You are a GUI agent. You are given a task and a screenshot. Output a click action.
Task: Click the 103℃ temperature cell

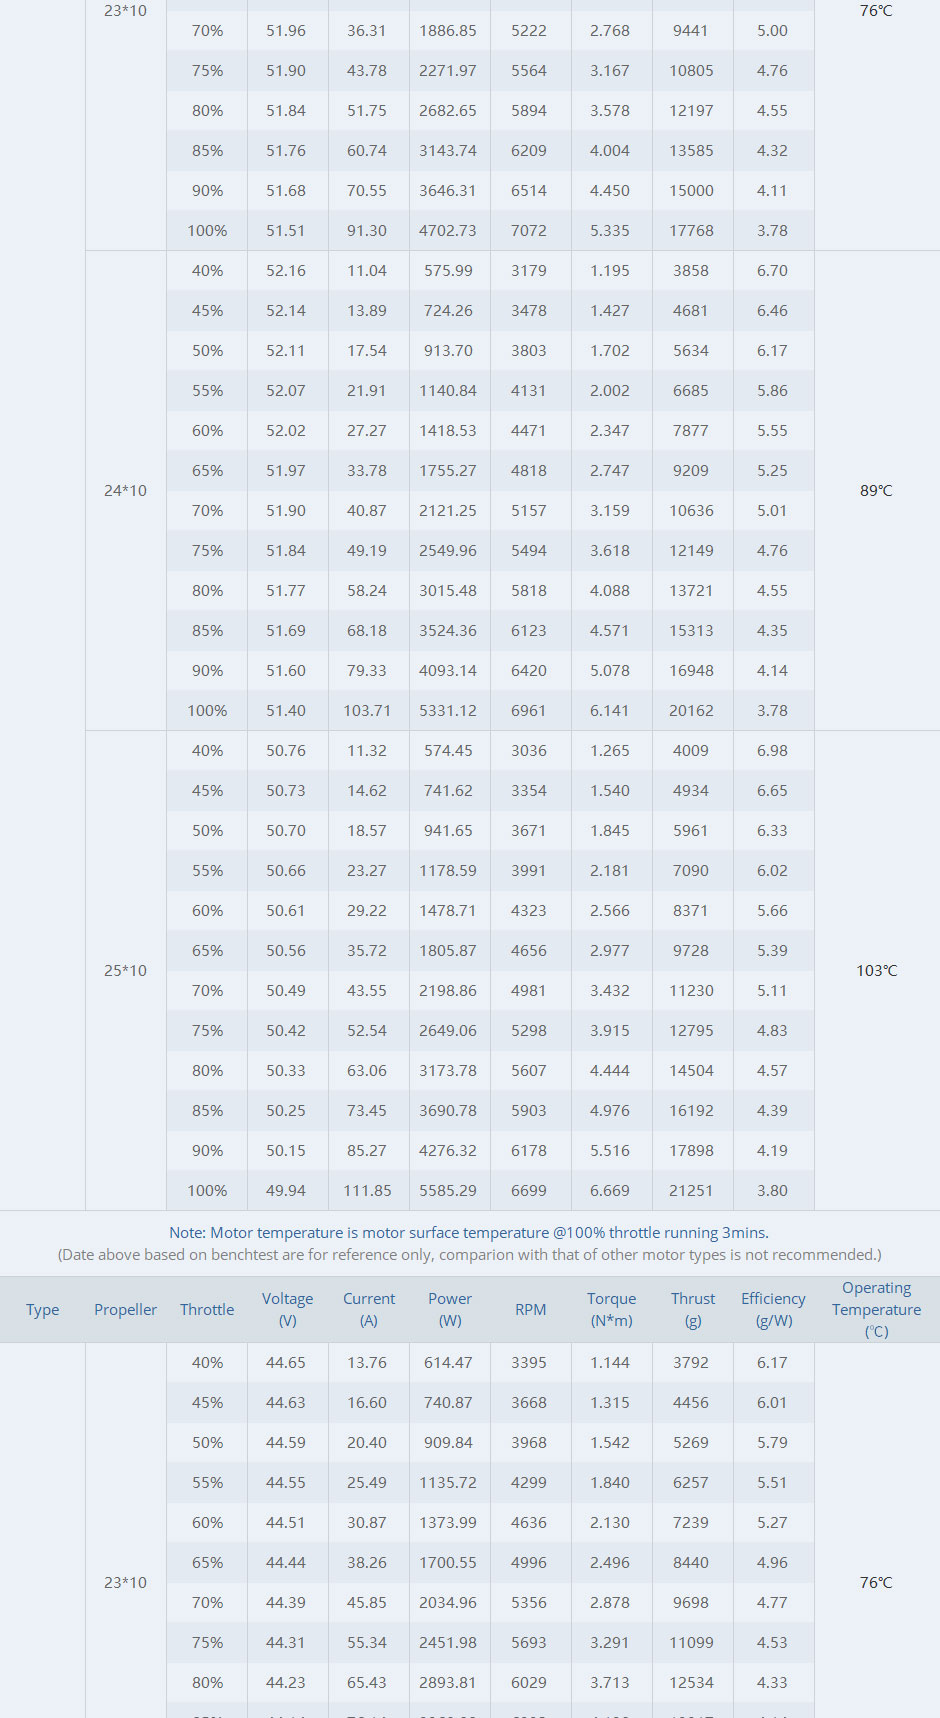876,970
